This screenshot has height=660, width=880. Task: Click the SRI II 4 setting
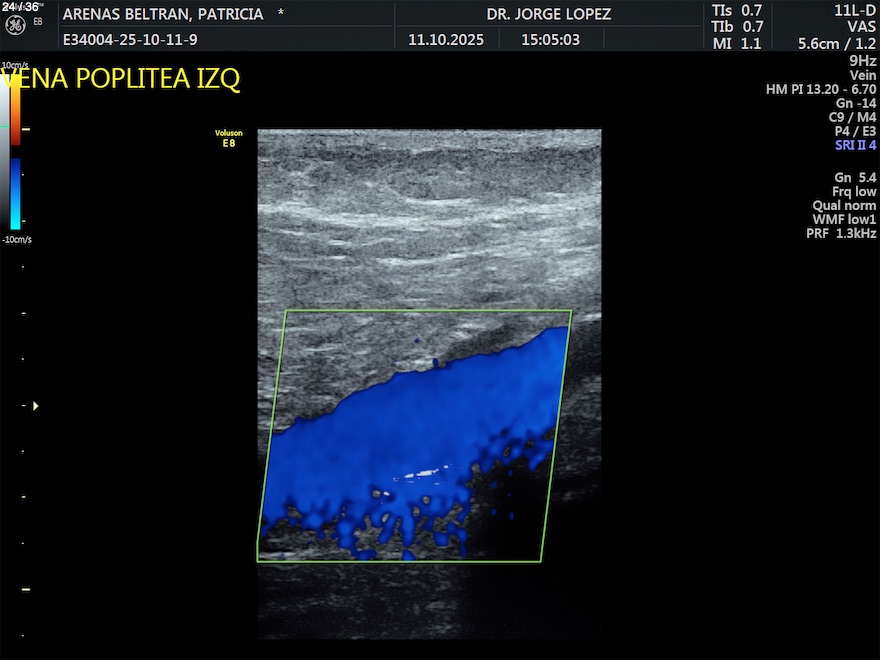tap(855, 145)
